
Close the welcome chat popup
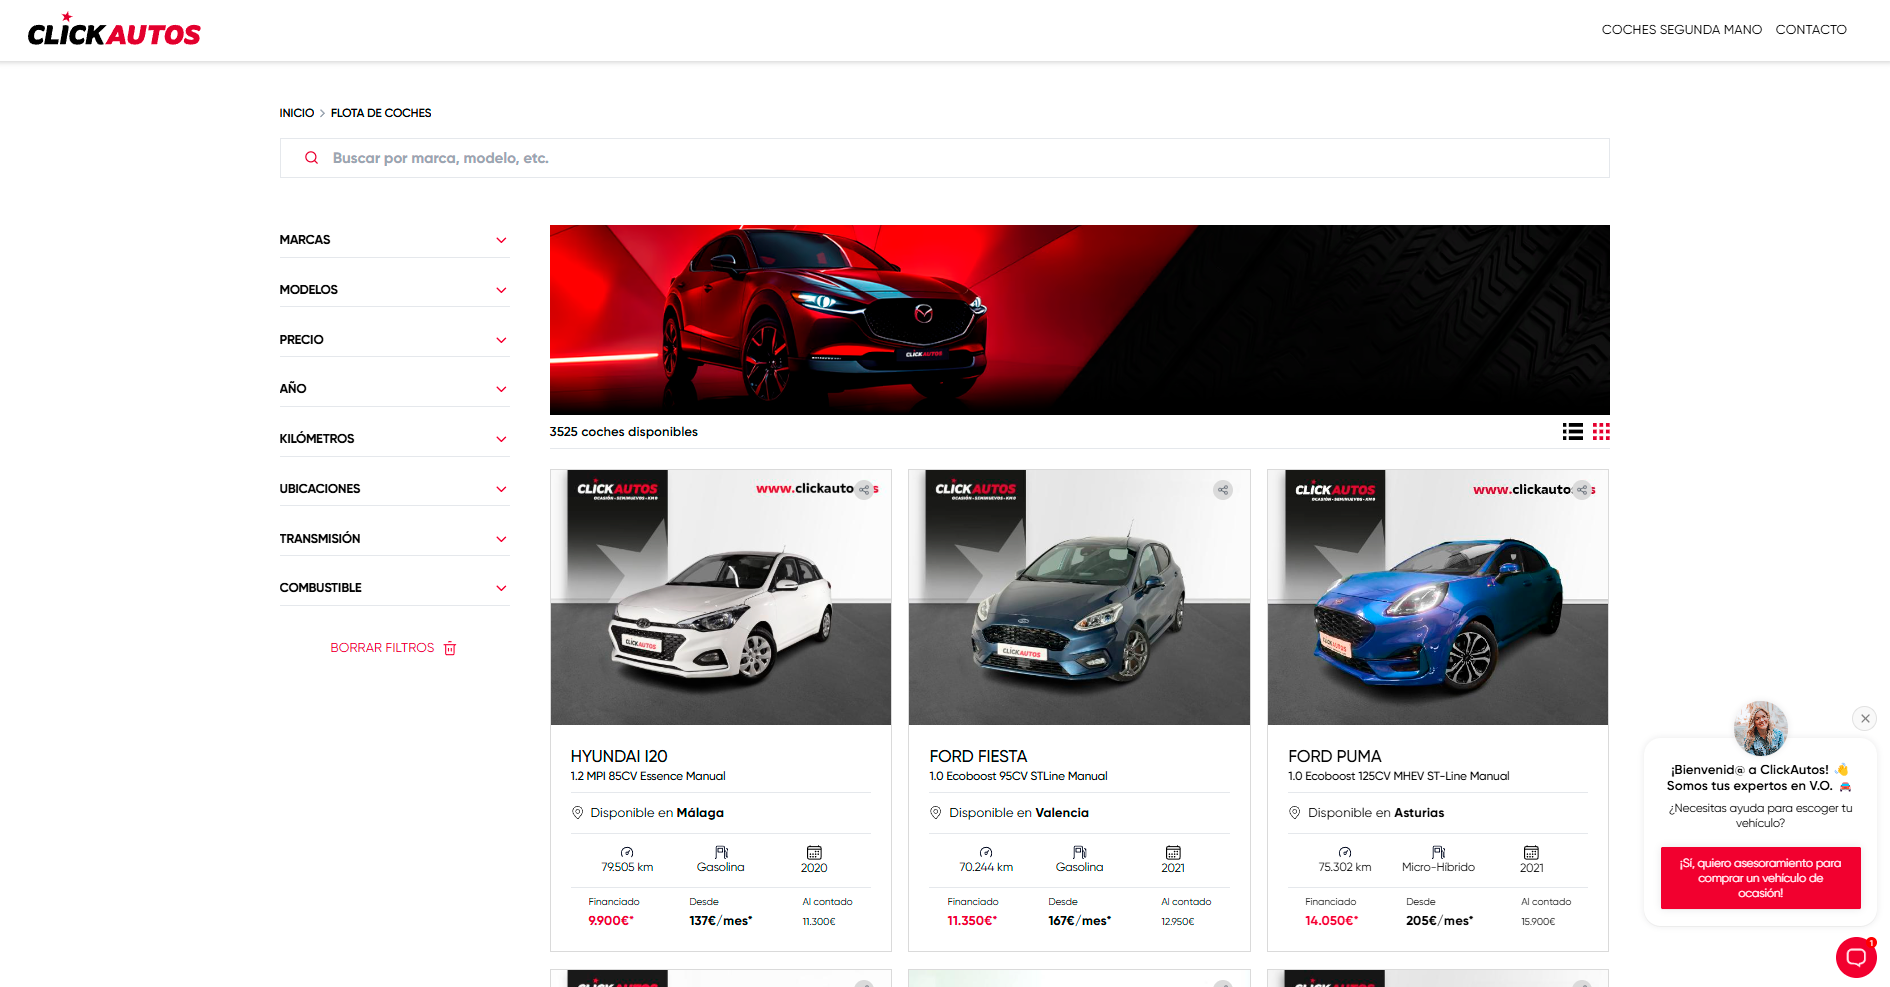coord(1864,718)
